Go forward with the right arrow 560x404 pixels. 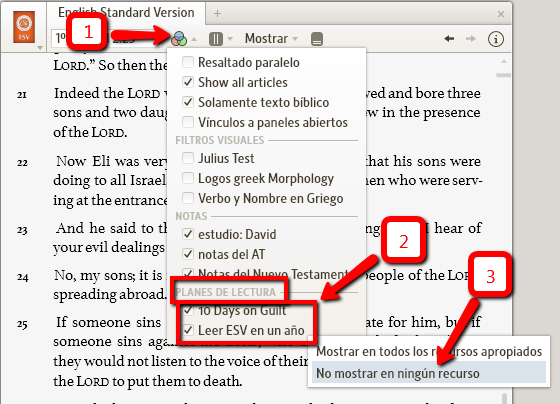pos(471,39)
